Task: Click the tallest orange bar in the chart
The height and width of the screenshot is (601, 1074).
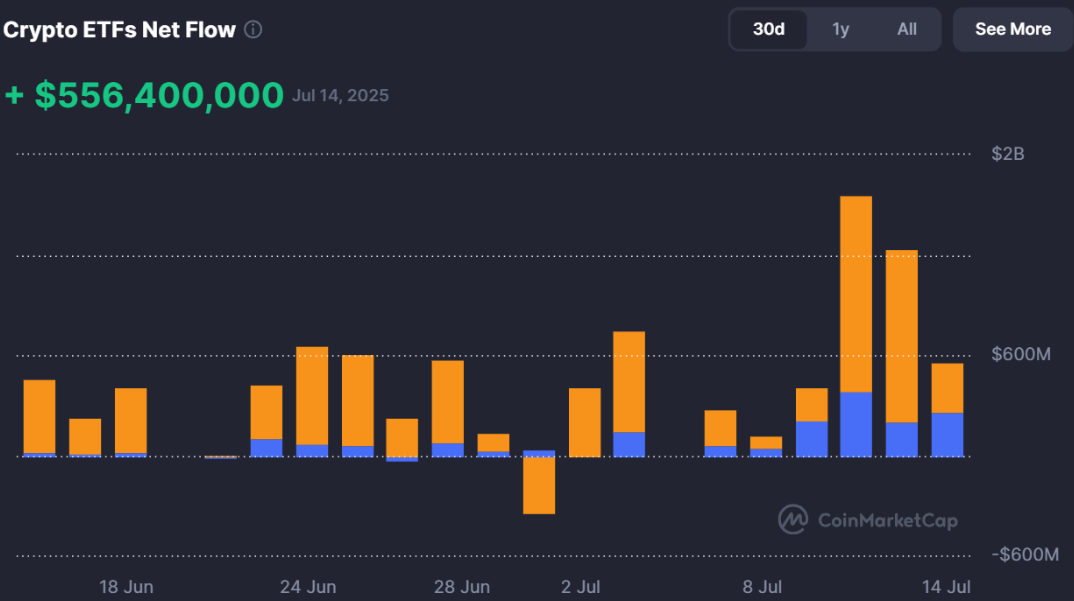Action: pos(856,292)
